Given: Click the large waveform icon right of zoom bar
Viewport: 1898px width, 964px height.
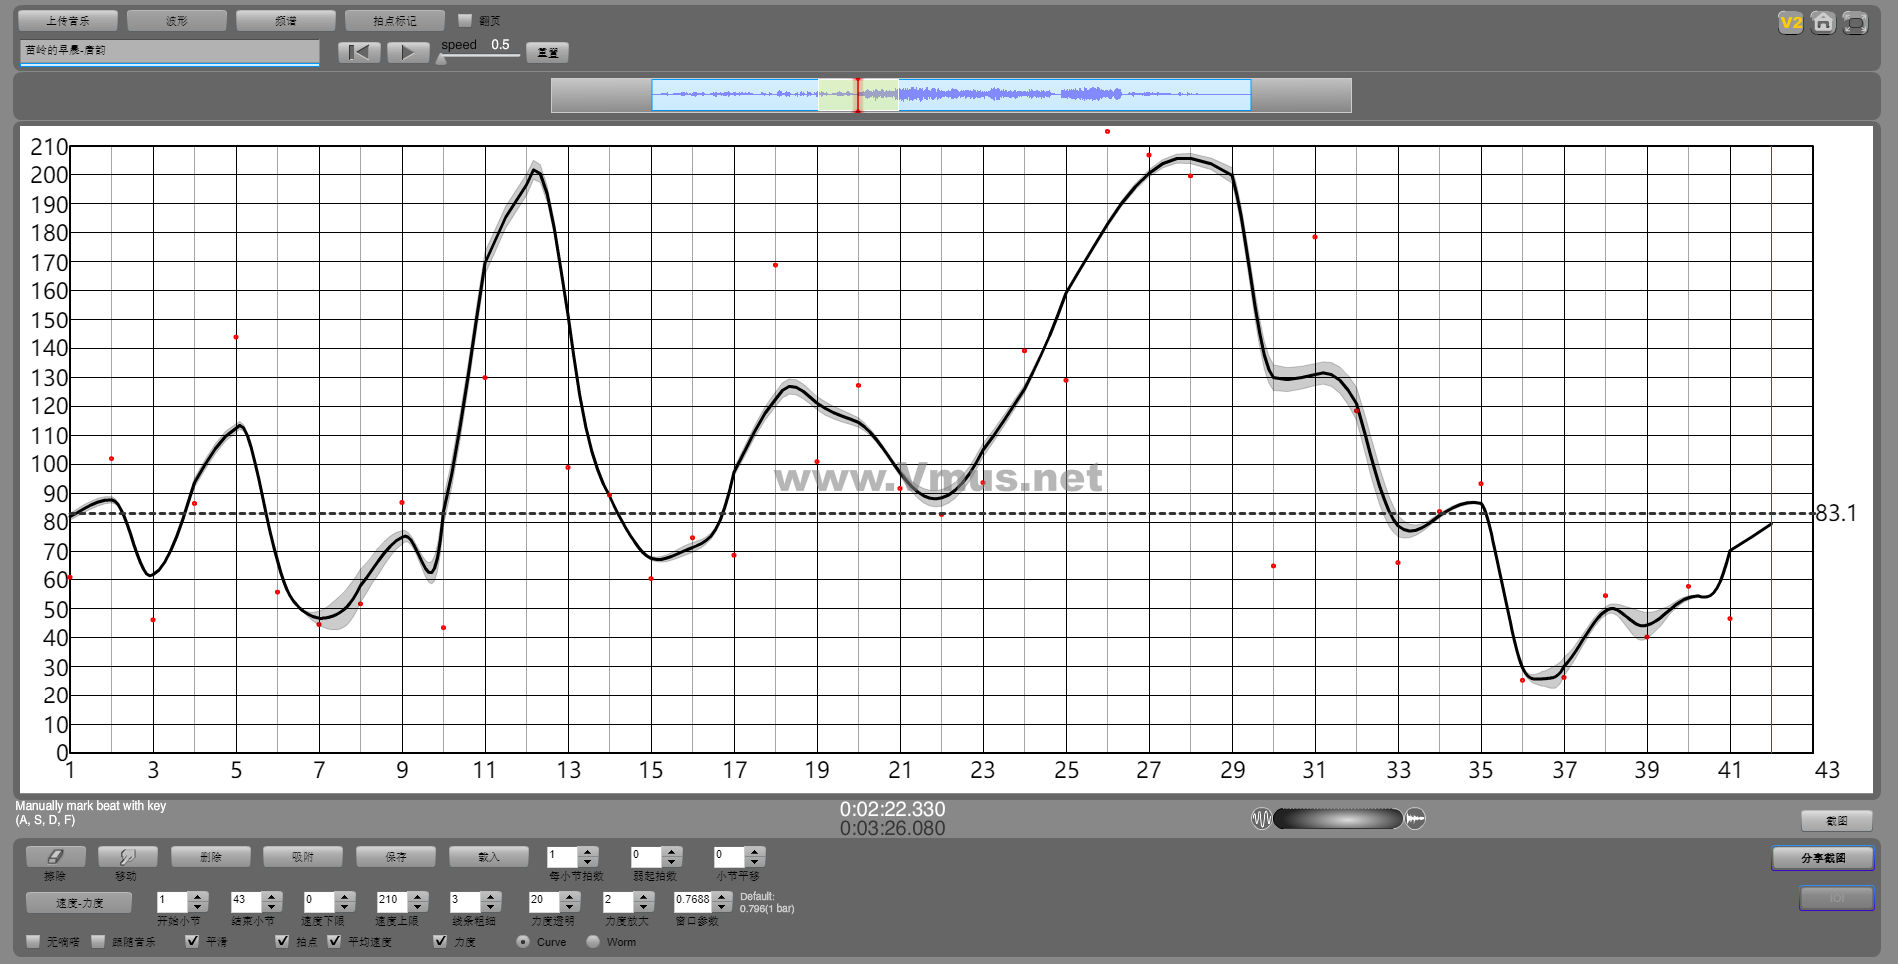Looking at the screenshot, I should (1416, 819).
